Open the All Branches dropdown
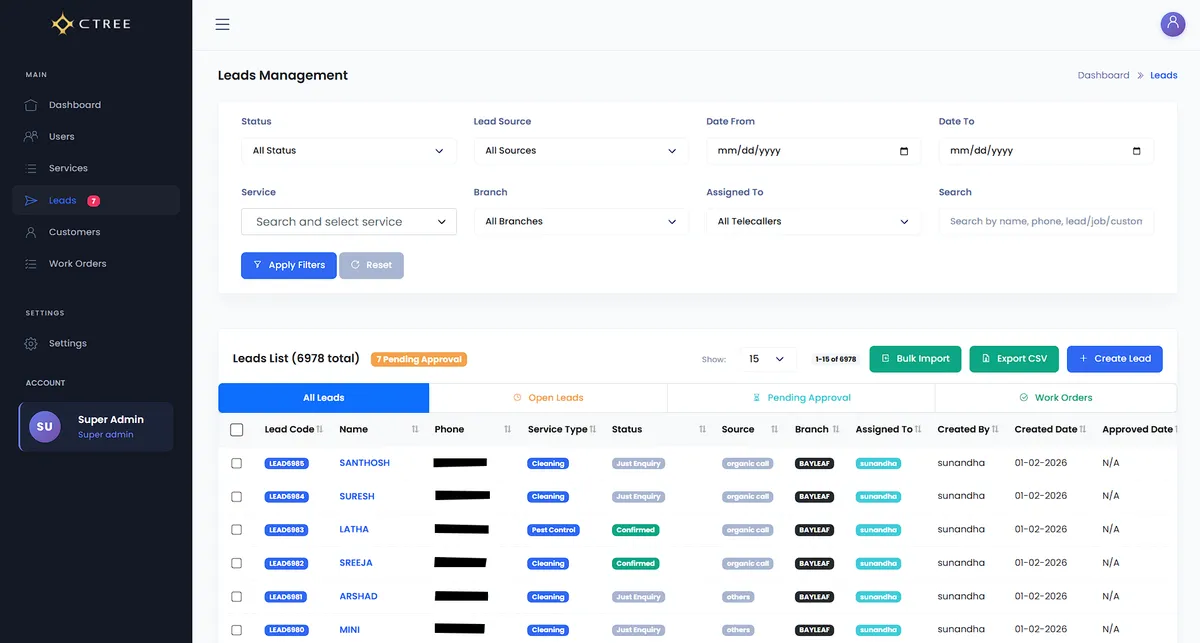This screenshot has height=643, width=1200. 581,221
